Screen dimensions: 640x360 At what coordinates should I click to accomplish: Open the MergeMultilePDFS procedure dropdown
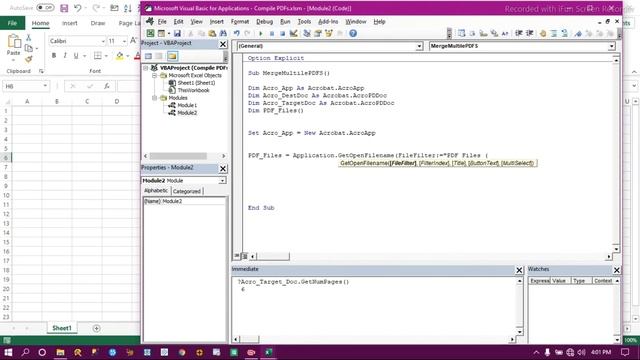tap(611, 47)
